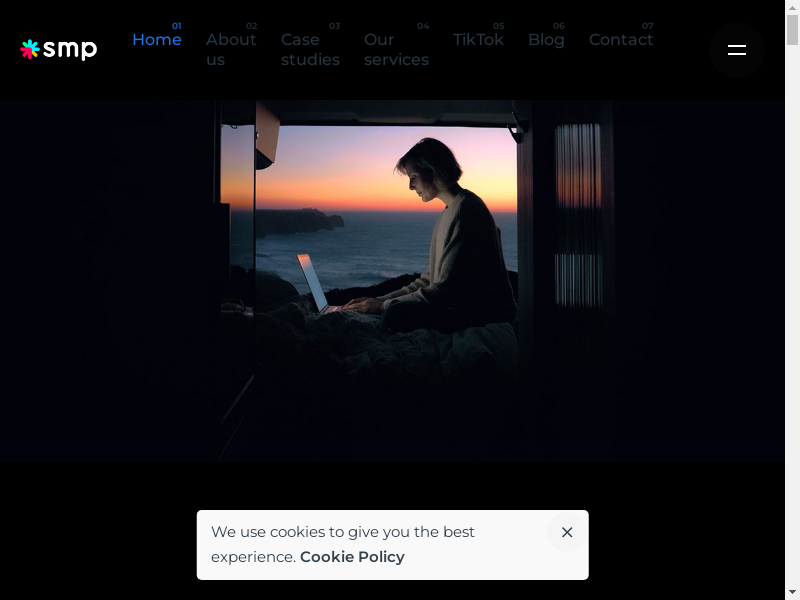This screenshot has height=600, width=800.
Task: Visit the TikTok page link
Action: [478, 39]
